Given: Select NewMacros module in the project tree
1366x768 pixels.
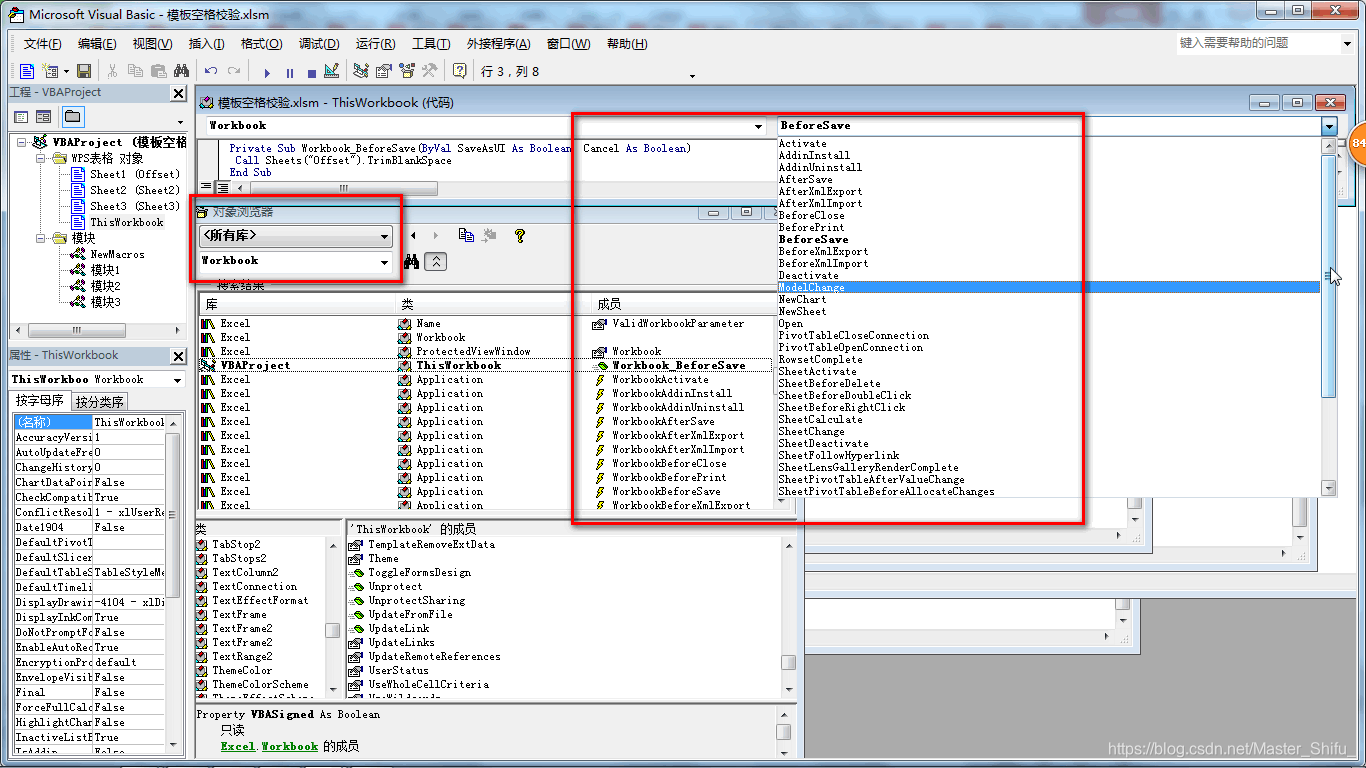Looking at the screenshot, I should coord(117,254).
